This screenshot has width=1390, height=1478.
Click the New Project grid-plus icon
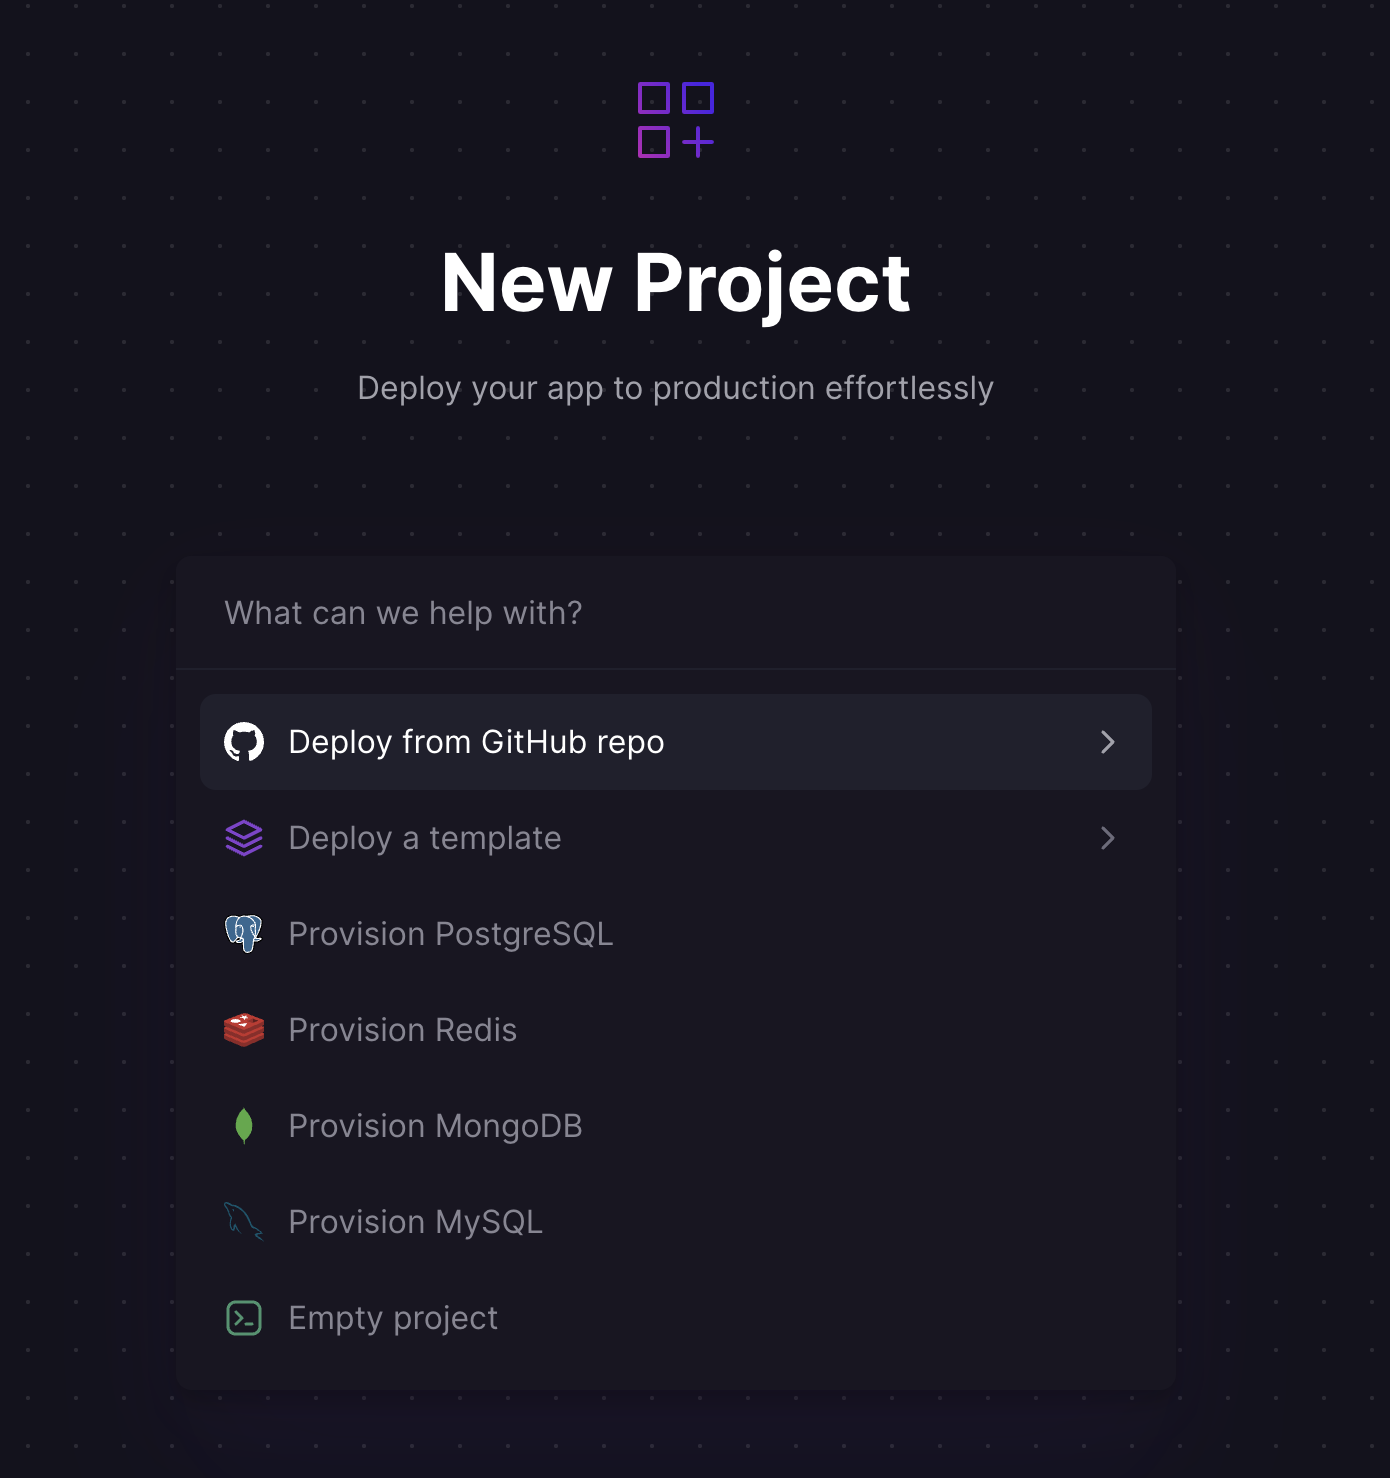[676, 120]
